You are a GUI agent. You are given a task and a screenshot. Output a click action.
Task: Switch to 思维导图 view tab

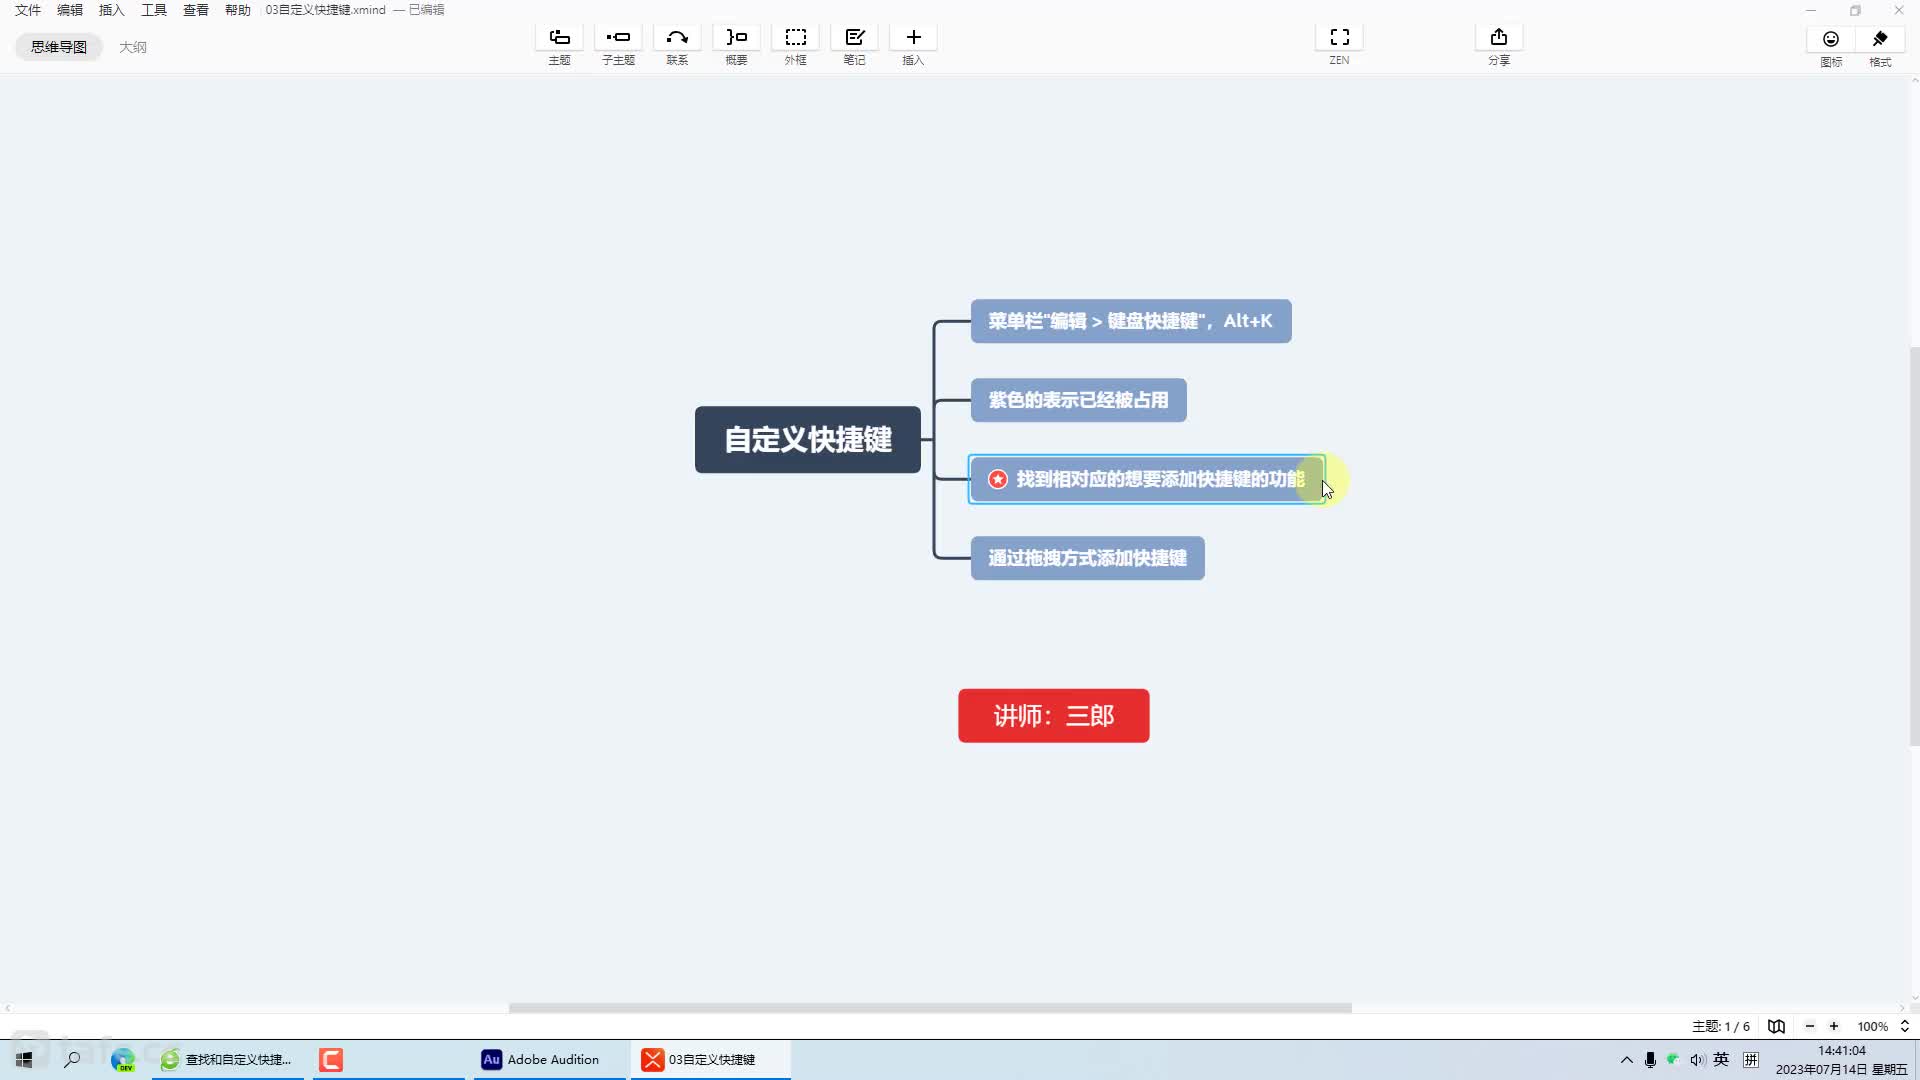pyautogui.click(x=58, y=47)
